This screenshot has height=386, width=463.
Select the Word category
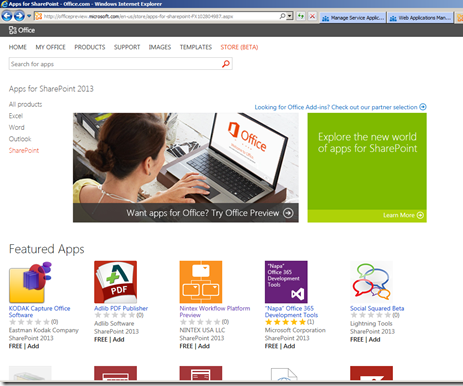pos(16,128)
